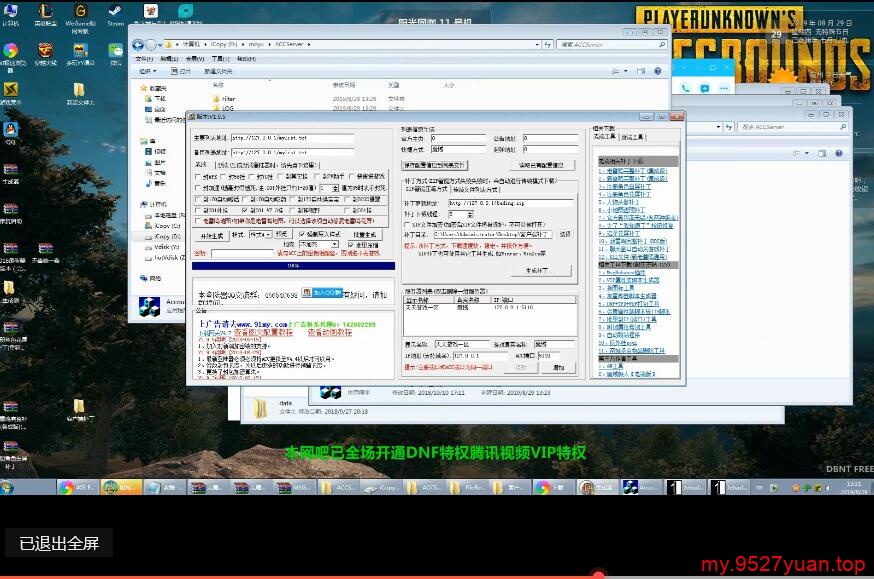Open the FileRe folder taskbar item
The image size is (874, 579).
469,488
